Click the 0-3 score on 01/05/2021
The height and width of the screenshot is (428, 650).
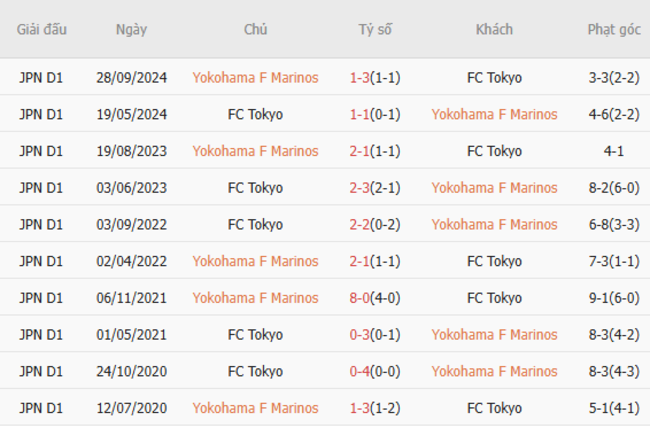click(359, 334)
